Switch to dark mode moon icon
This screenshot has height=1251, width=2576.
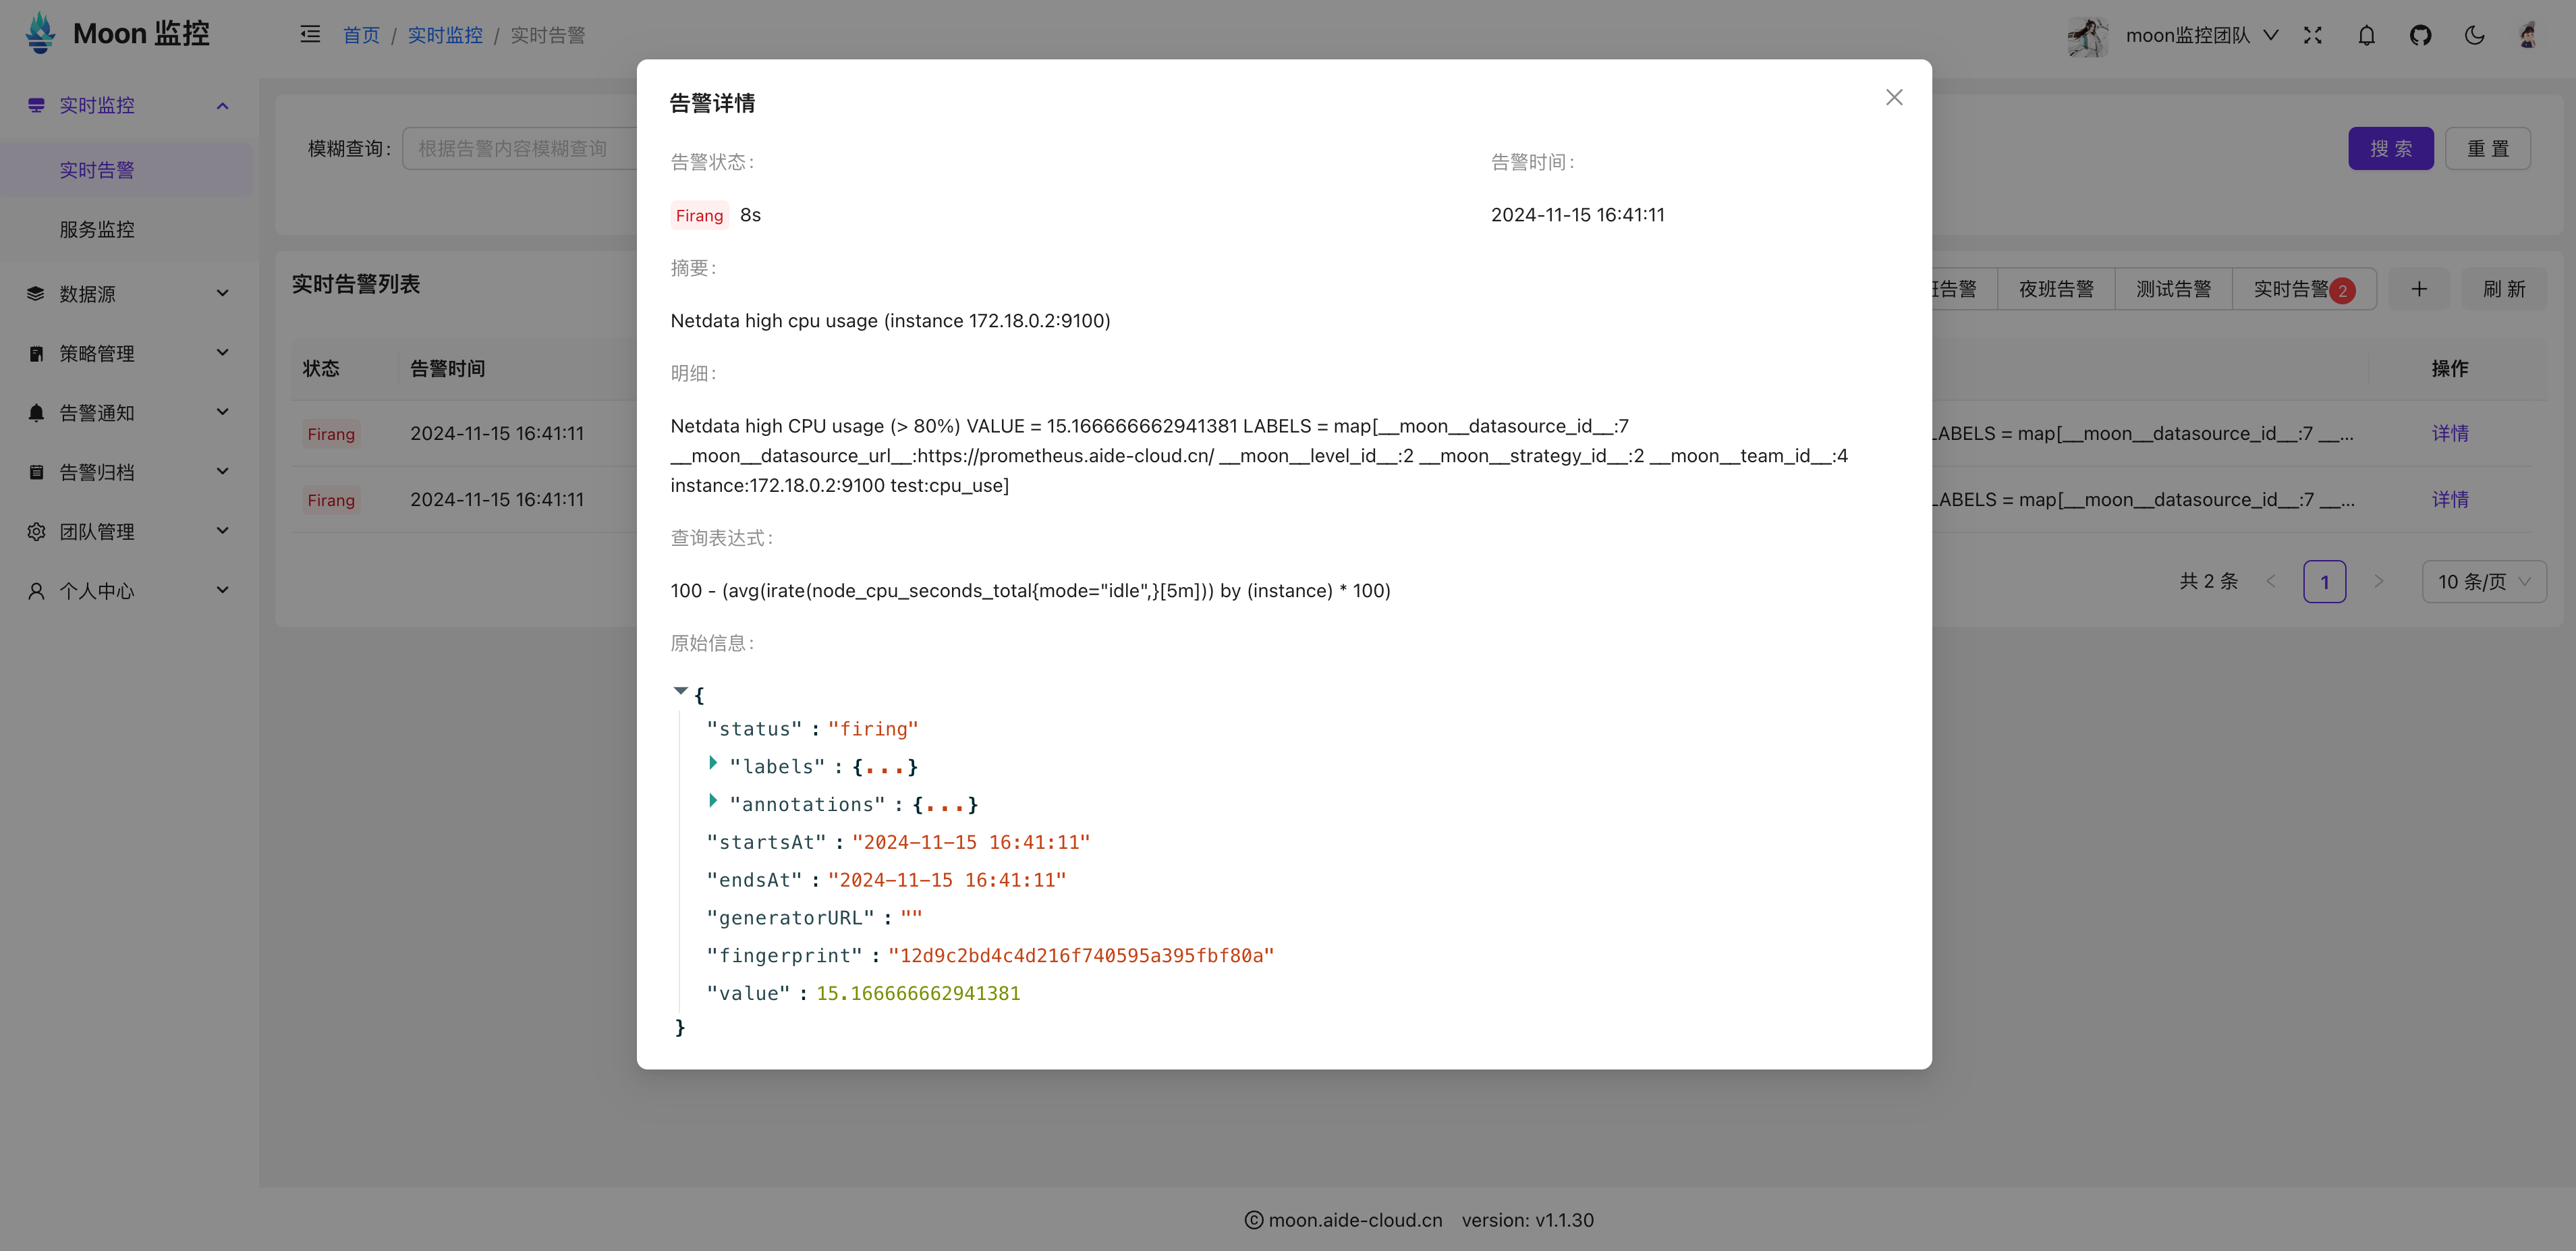tap(2474, 36)
